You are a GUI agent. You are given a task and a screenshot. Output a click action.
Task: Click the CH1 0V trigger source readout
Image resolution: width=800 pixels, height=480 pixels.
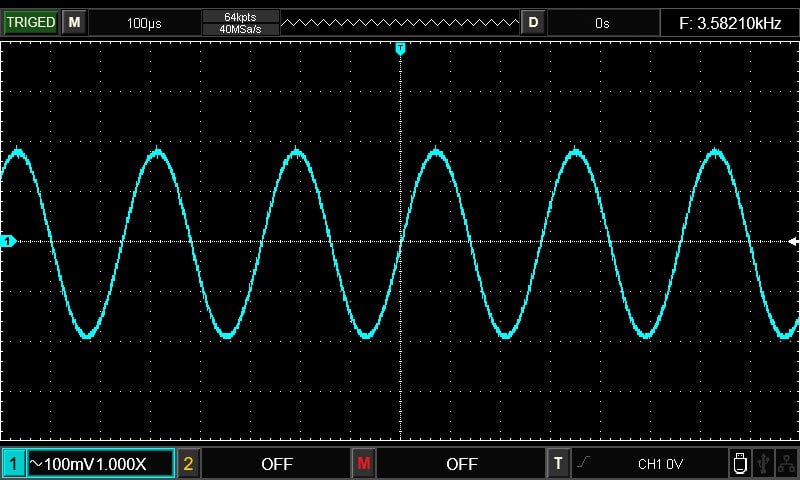click(x=660, y=464)
